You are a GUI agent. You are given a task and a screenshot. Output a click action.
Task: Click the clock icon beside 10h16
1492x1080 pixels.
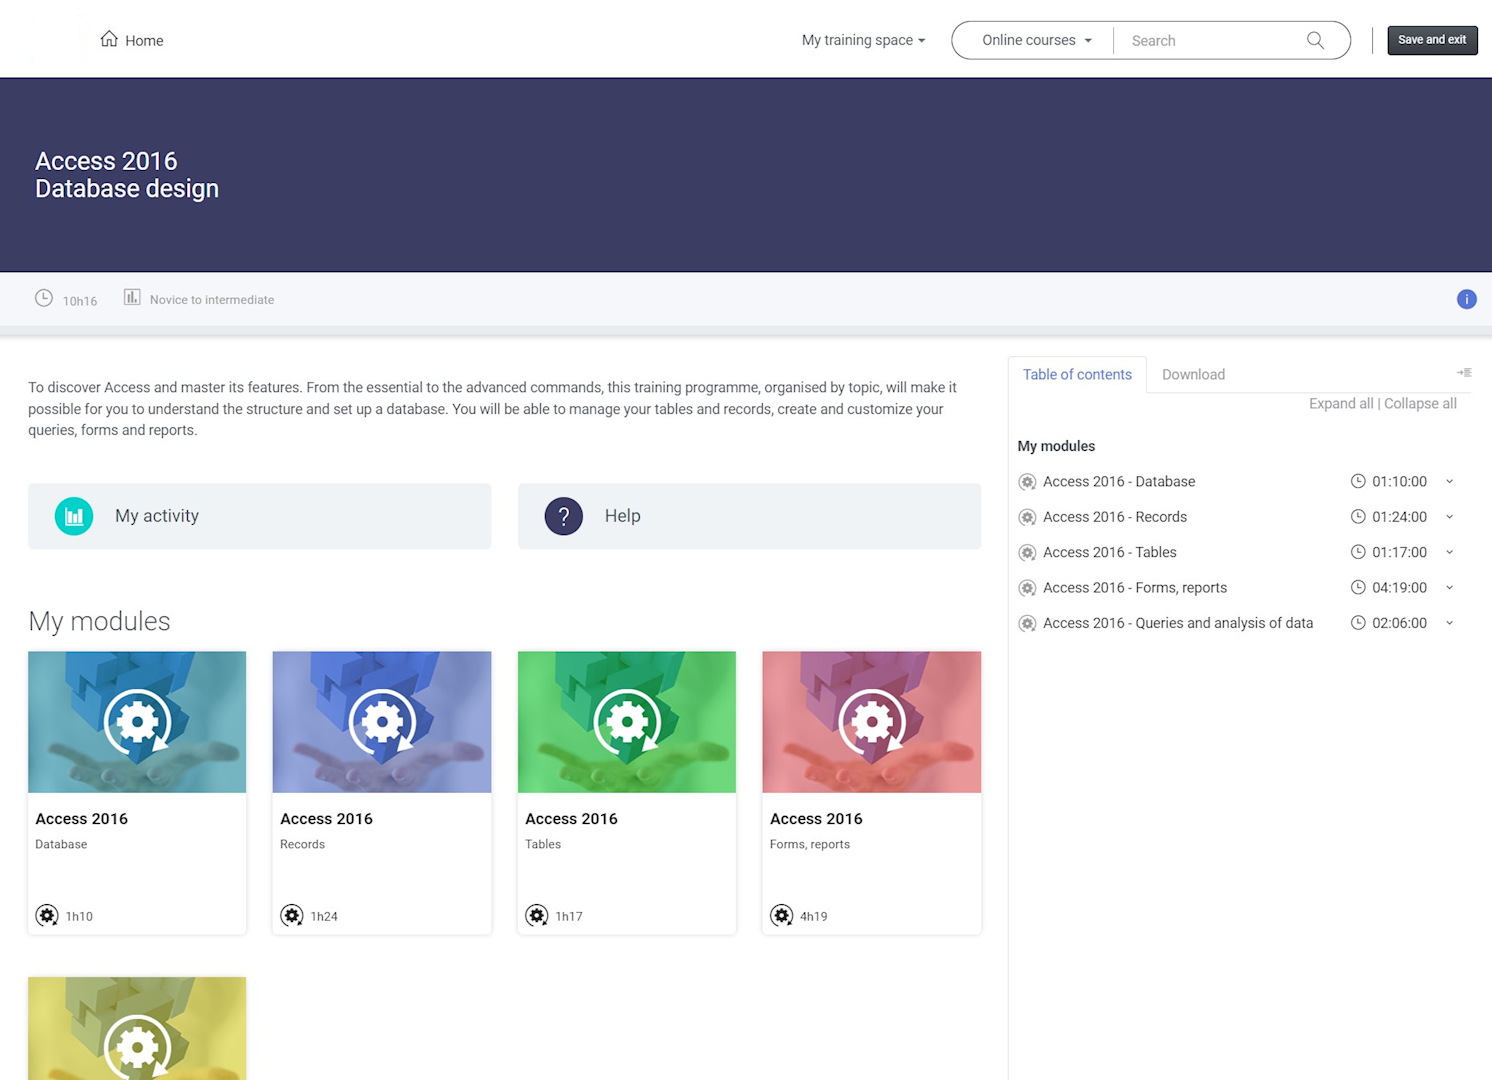point(44,298)
